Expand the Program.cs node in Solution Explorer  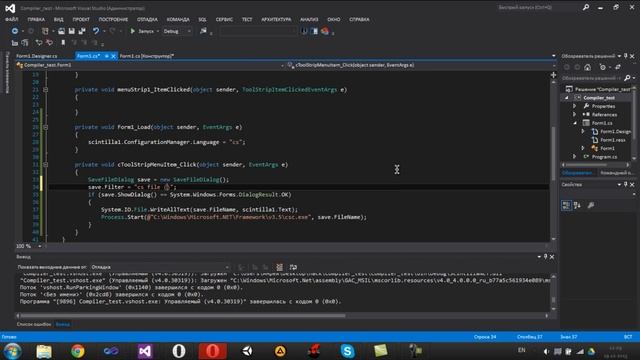point(574,156)
